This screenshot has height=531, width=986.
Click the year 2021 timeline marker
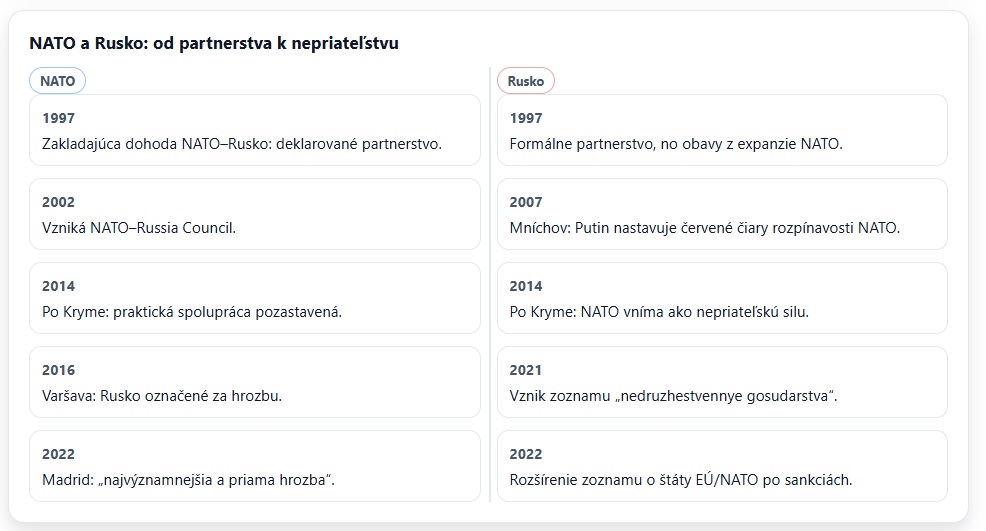click(x=526, y=370)
